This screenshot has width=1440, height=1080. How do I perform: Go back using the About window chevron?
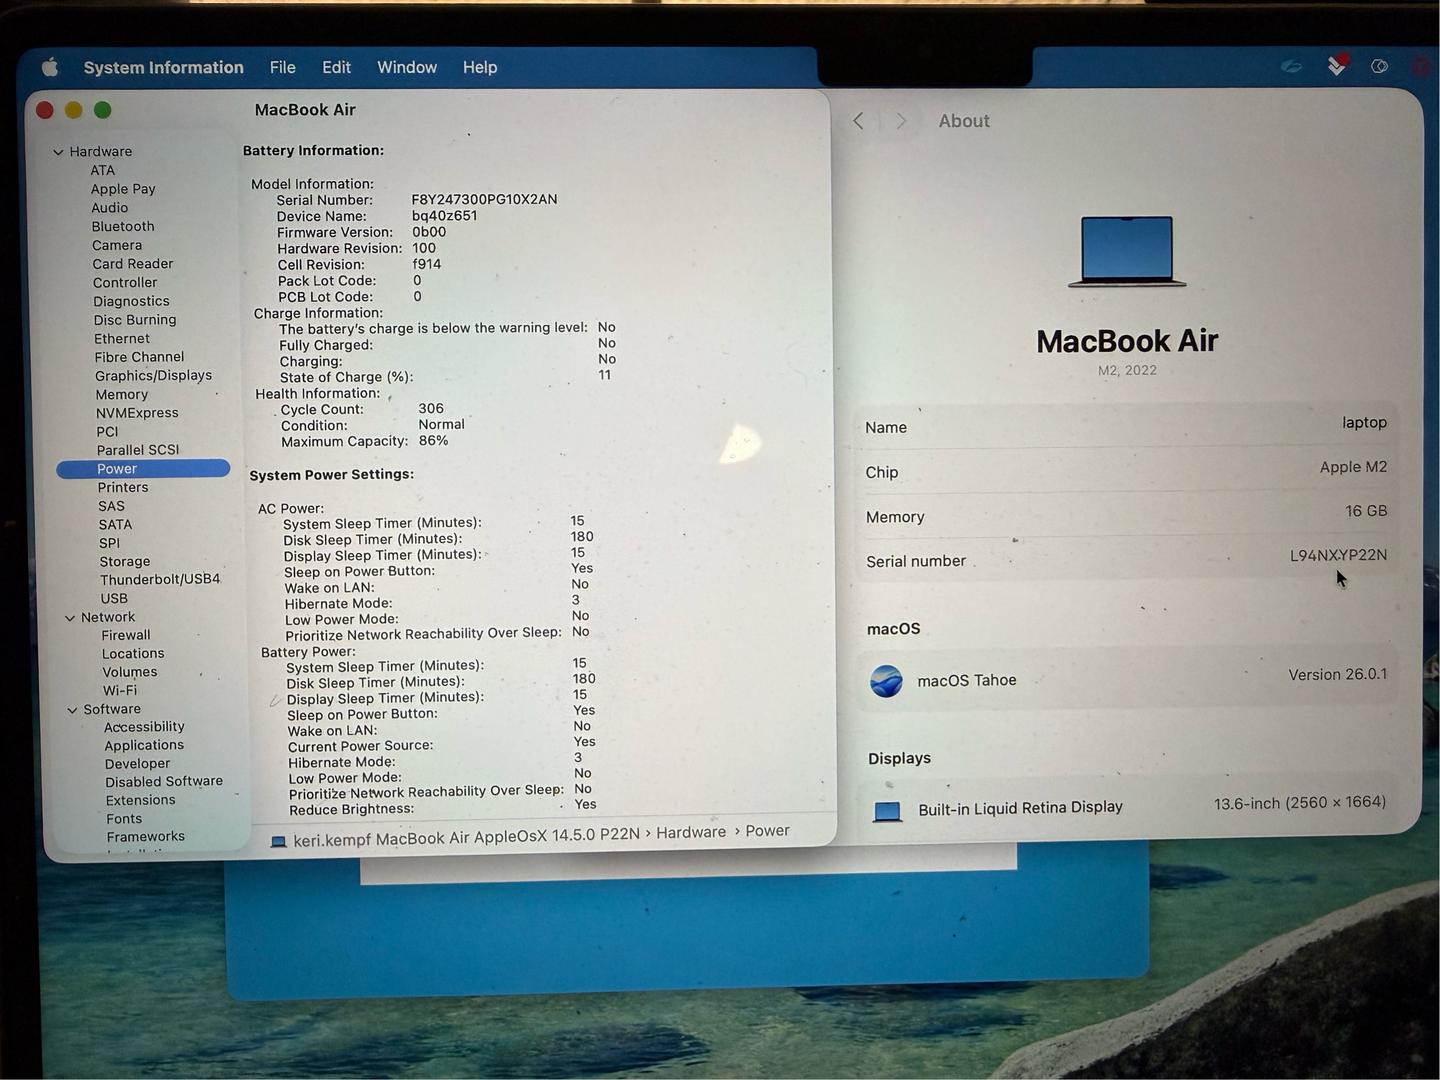coord(858,121)
